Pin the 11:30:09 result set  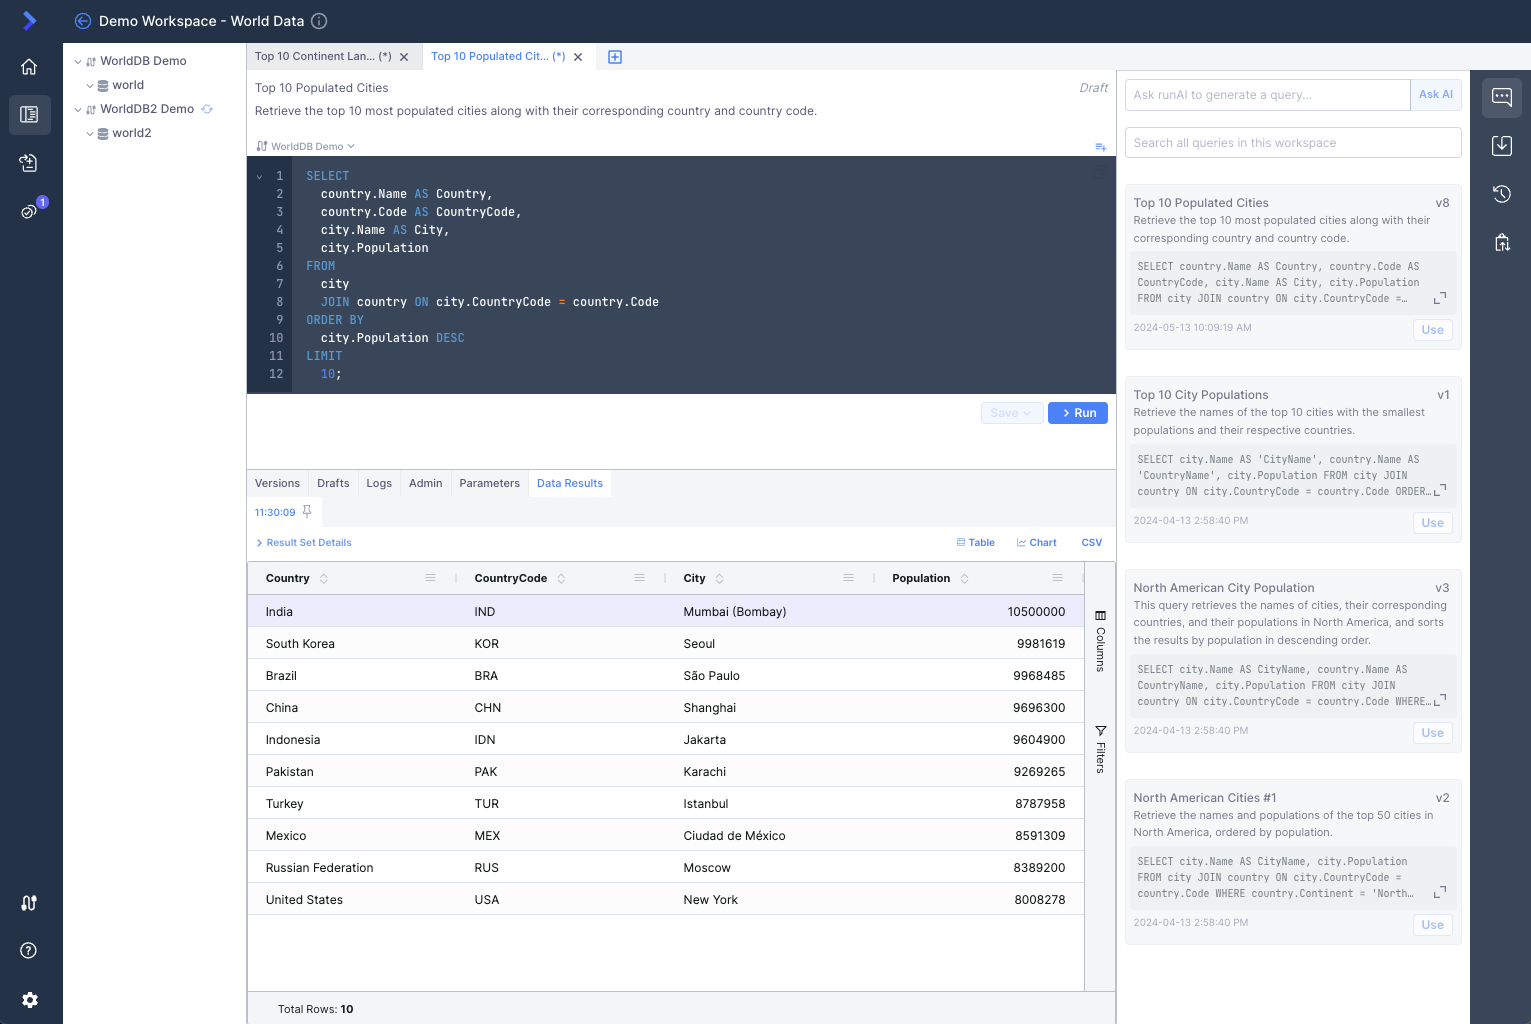click(307, 512)
